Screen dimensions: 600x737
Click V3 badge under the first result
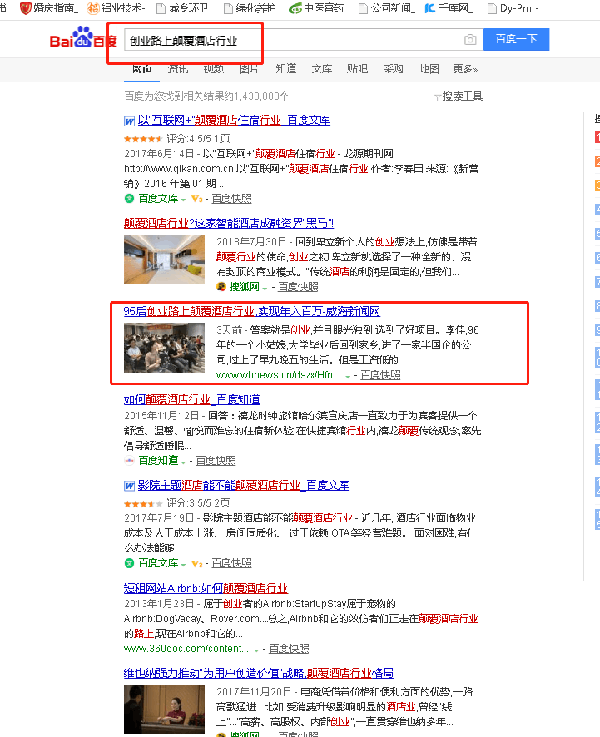tap(196, 199)
